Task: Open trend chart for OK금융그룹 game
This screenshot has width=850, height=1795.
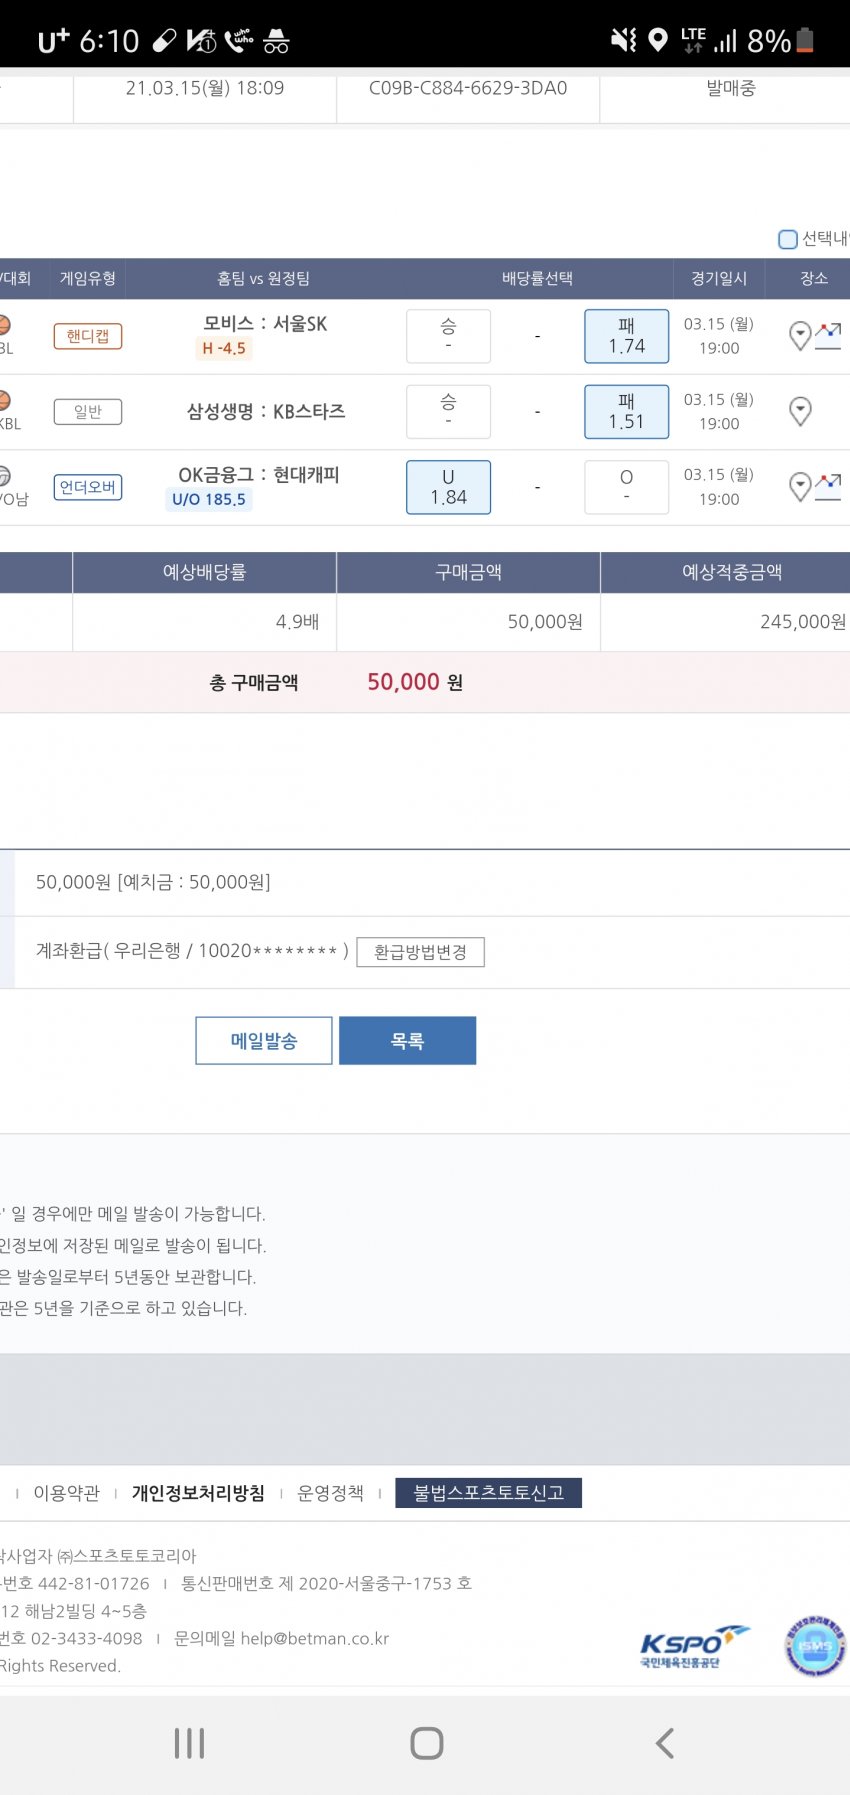Action: click(829, 487)
